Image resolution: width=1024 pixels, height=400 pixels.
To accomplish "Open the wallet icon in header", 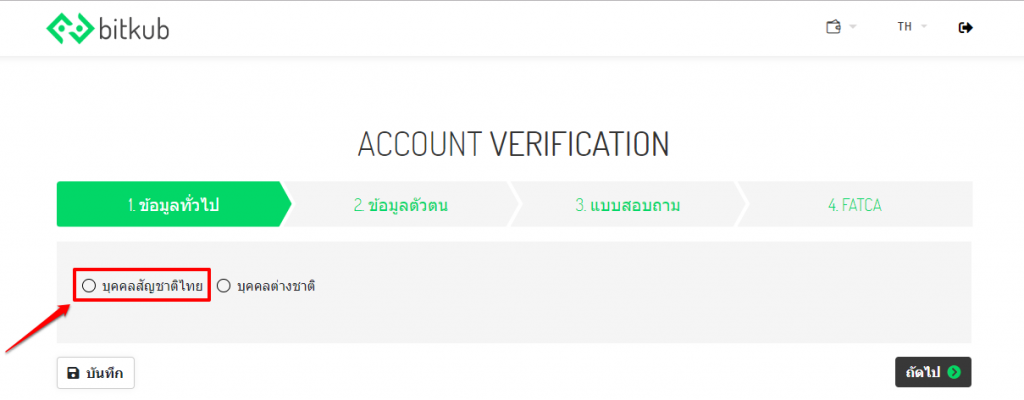I will click(x=833, y=27).
